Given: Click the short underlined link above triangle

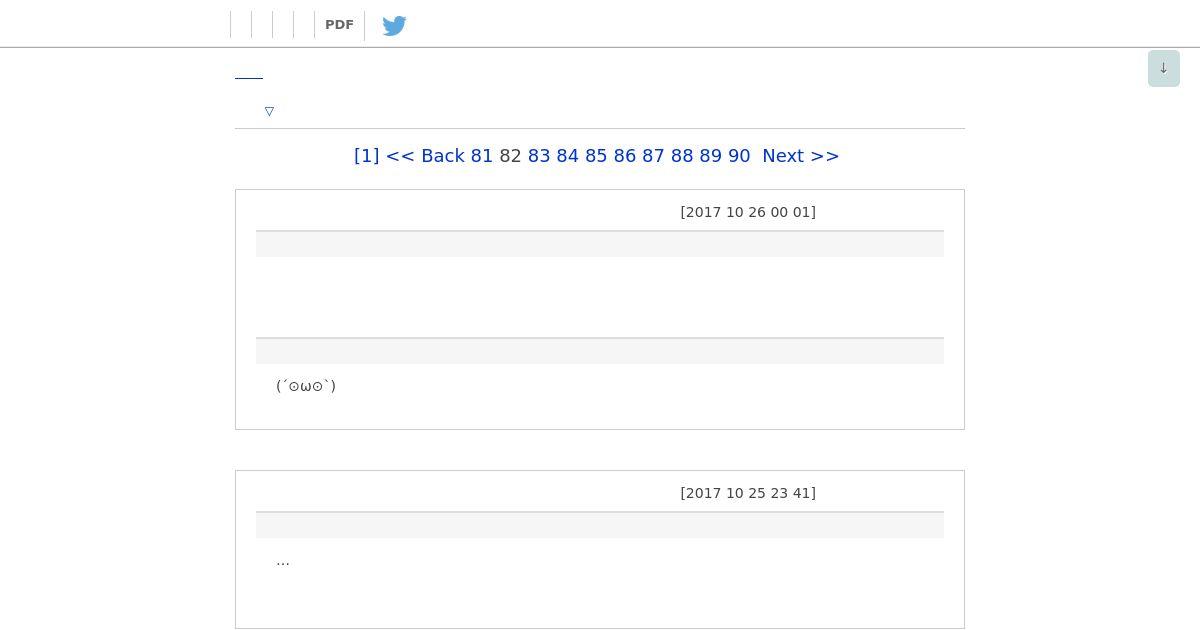Looking at the screenshot, I should coord(249,74).
